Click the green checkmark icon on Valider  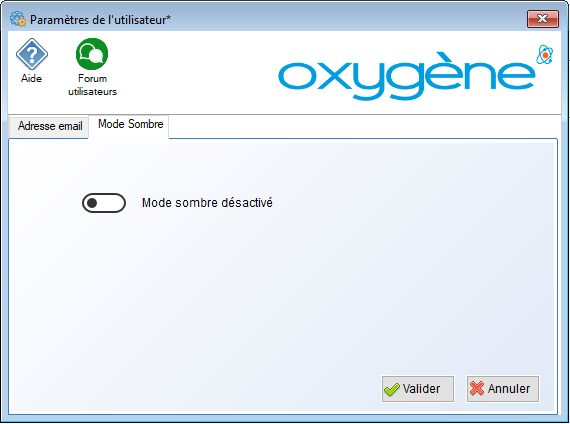(x=392, y=389)
